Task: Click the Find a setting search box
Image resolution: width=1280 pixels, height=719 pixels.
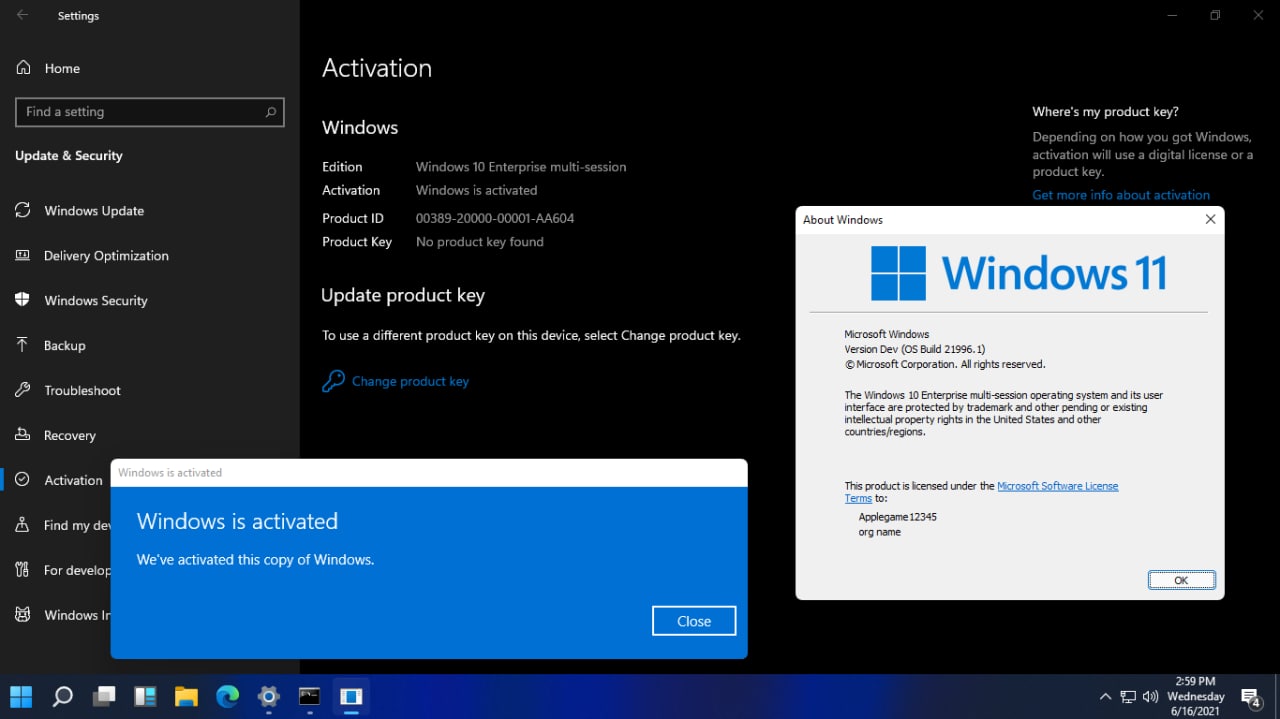Action: tap(150, 112)
